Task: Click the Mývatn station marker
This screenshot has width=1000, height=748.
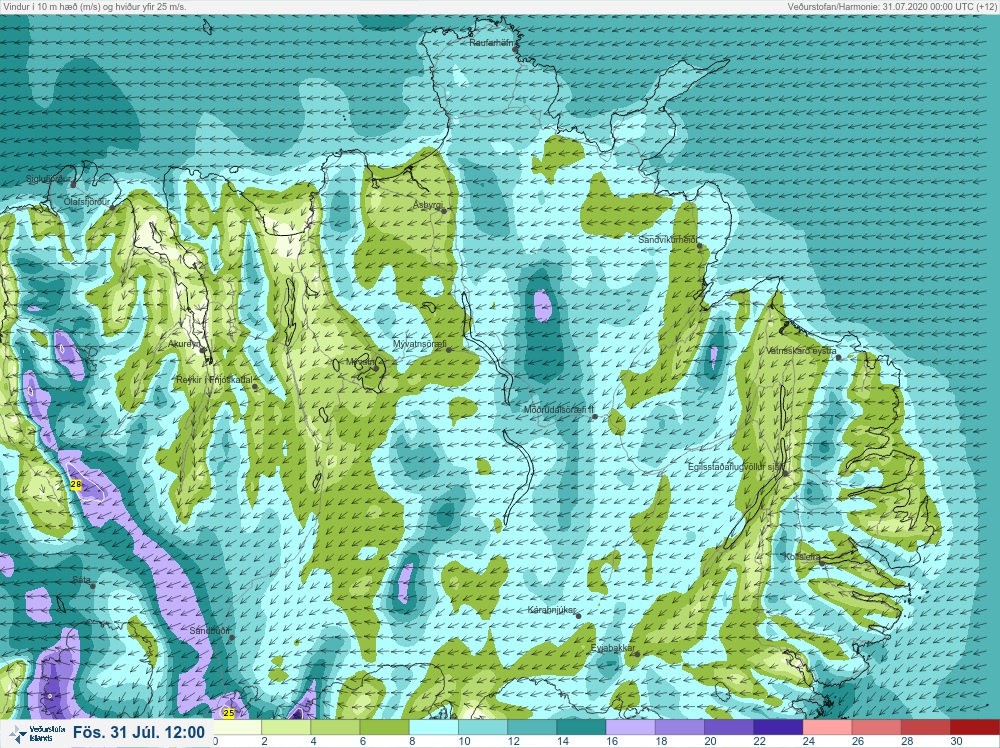Action: (376, 368)
